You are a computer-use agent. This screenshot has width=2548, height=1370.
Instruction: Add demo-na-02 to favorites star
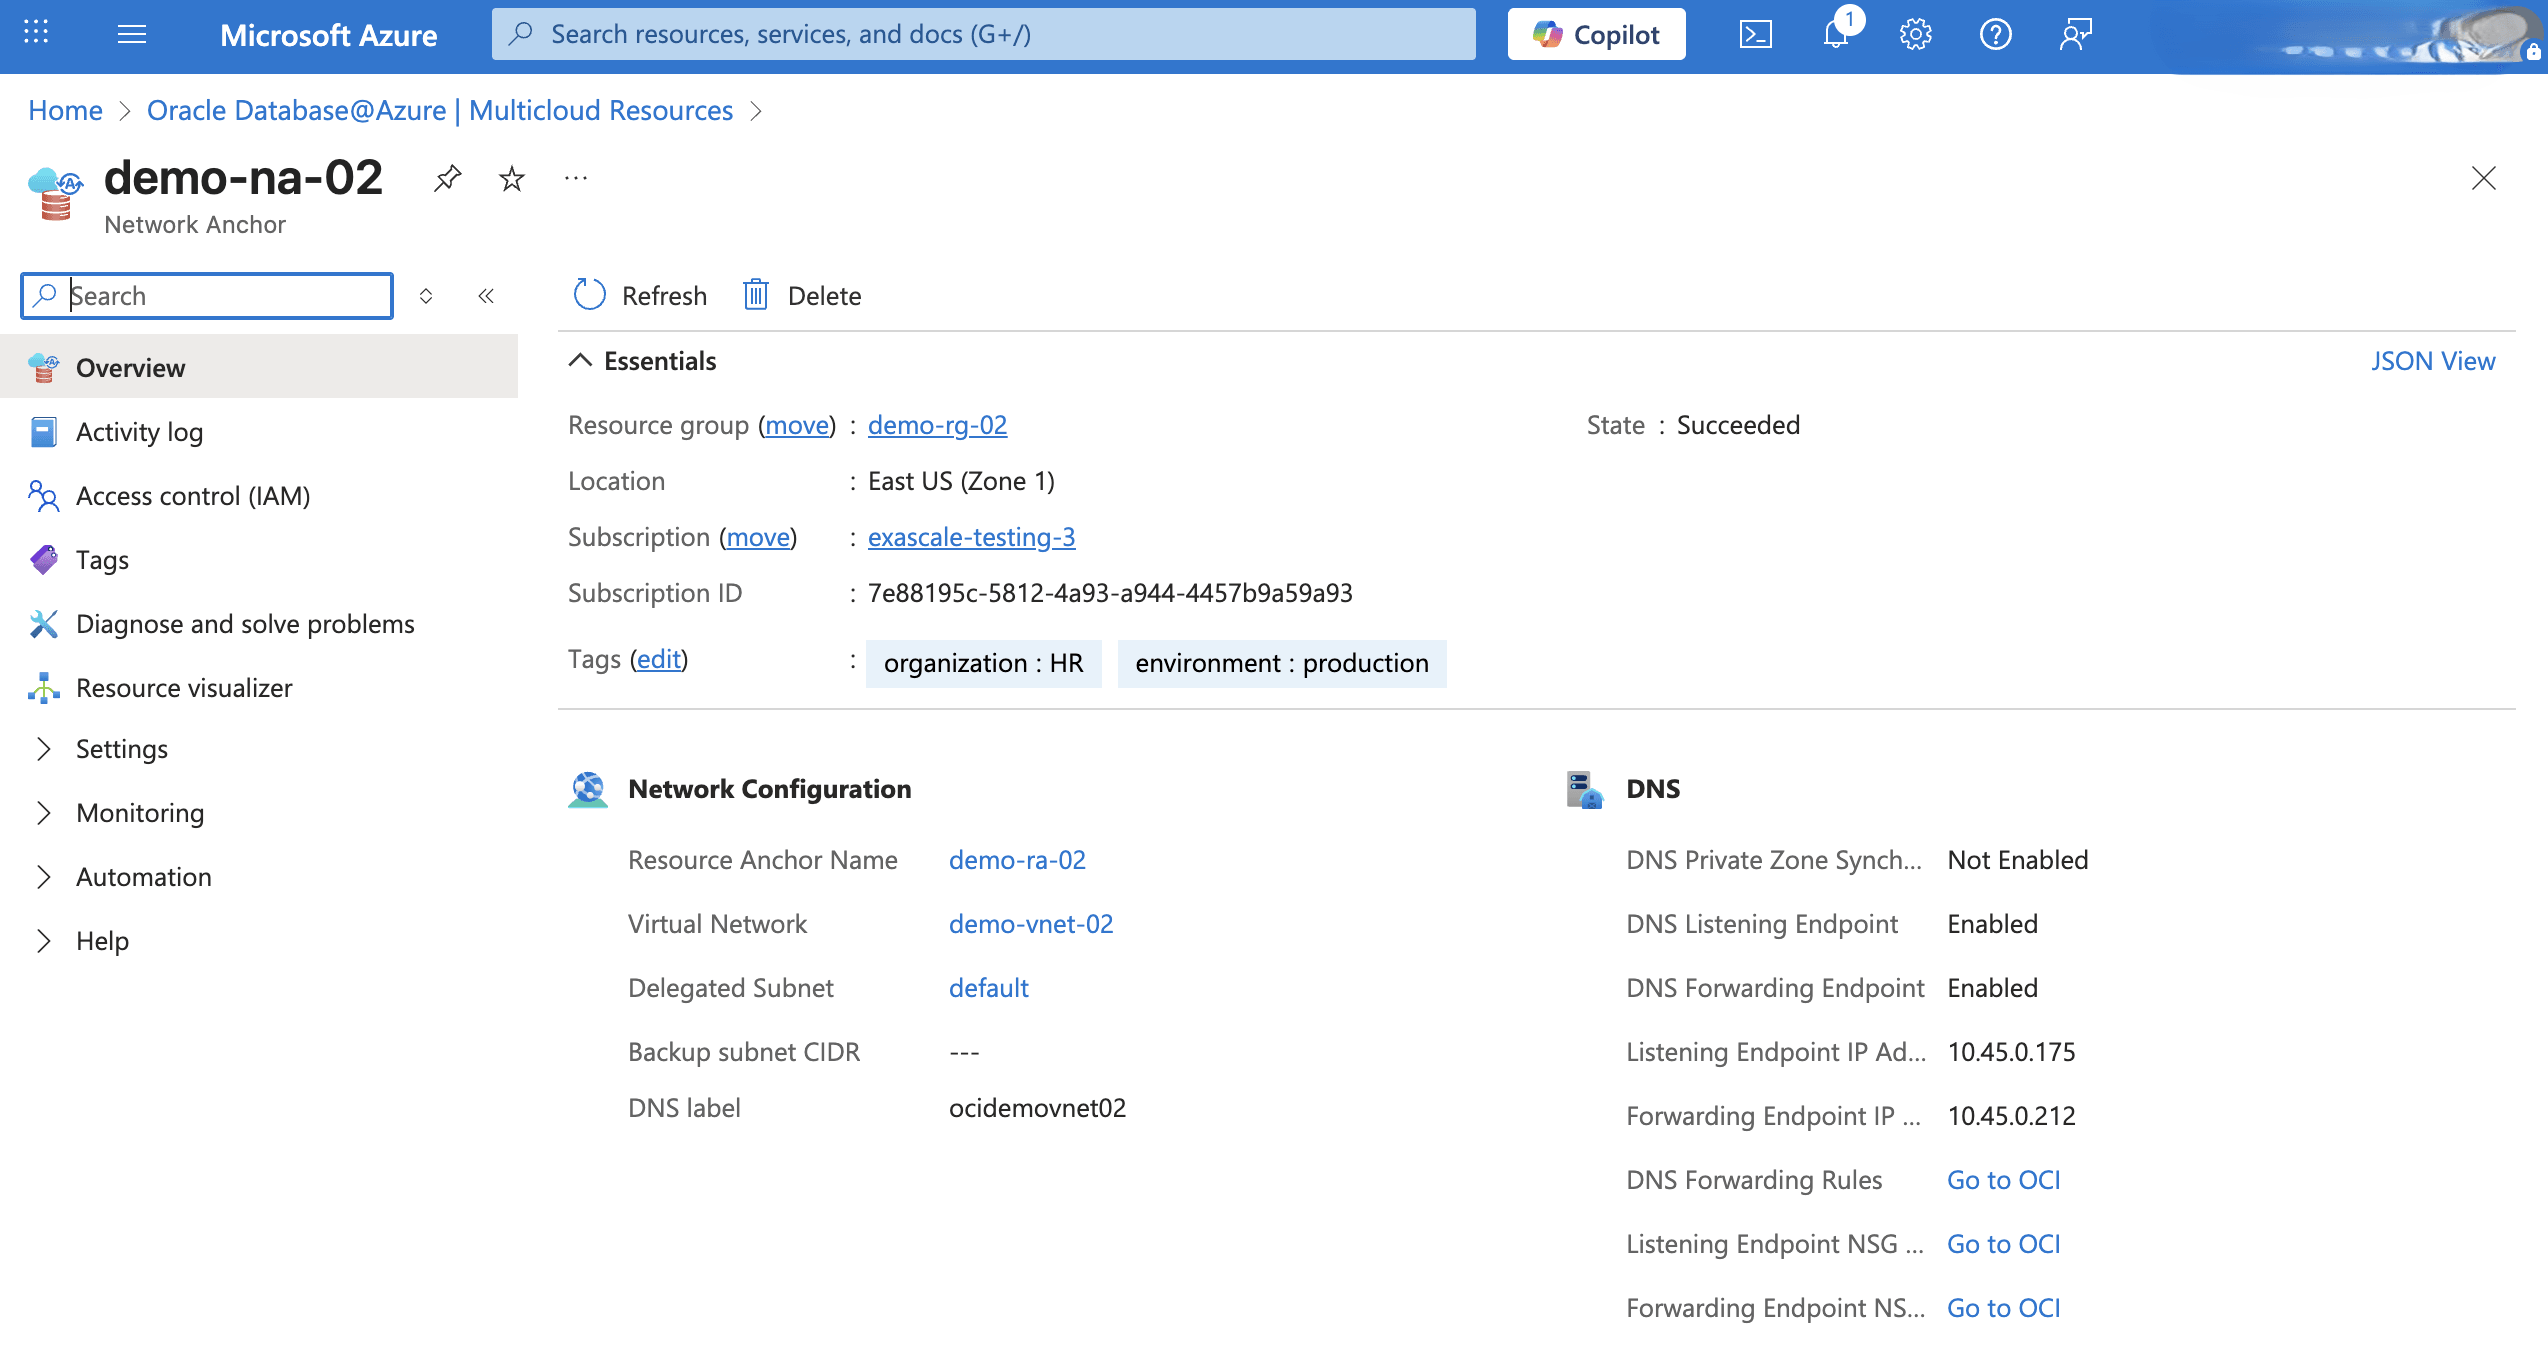(512, 178)
